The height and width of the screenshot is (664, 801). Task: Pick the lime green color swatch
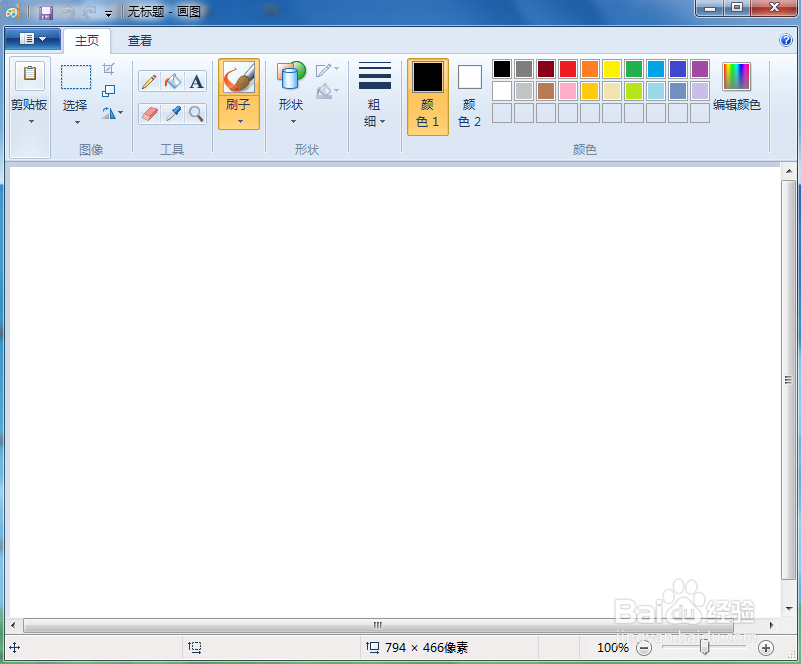coord(633,91)
